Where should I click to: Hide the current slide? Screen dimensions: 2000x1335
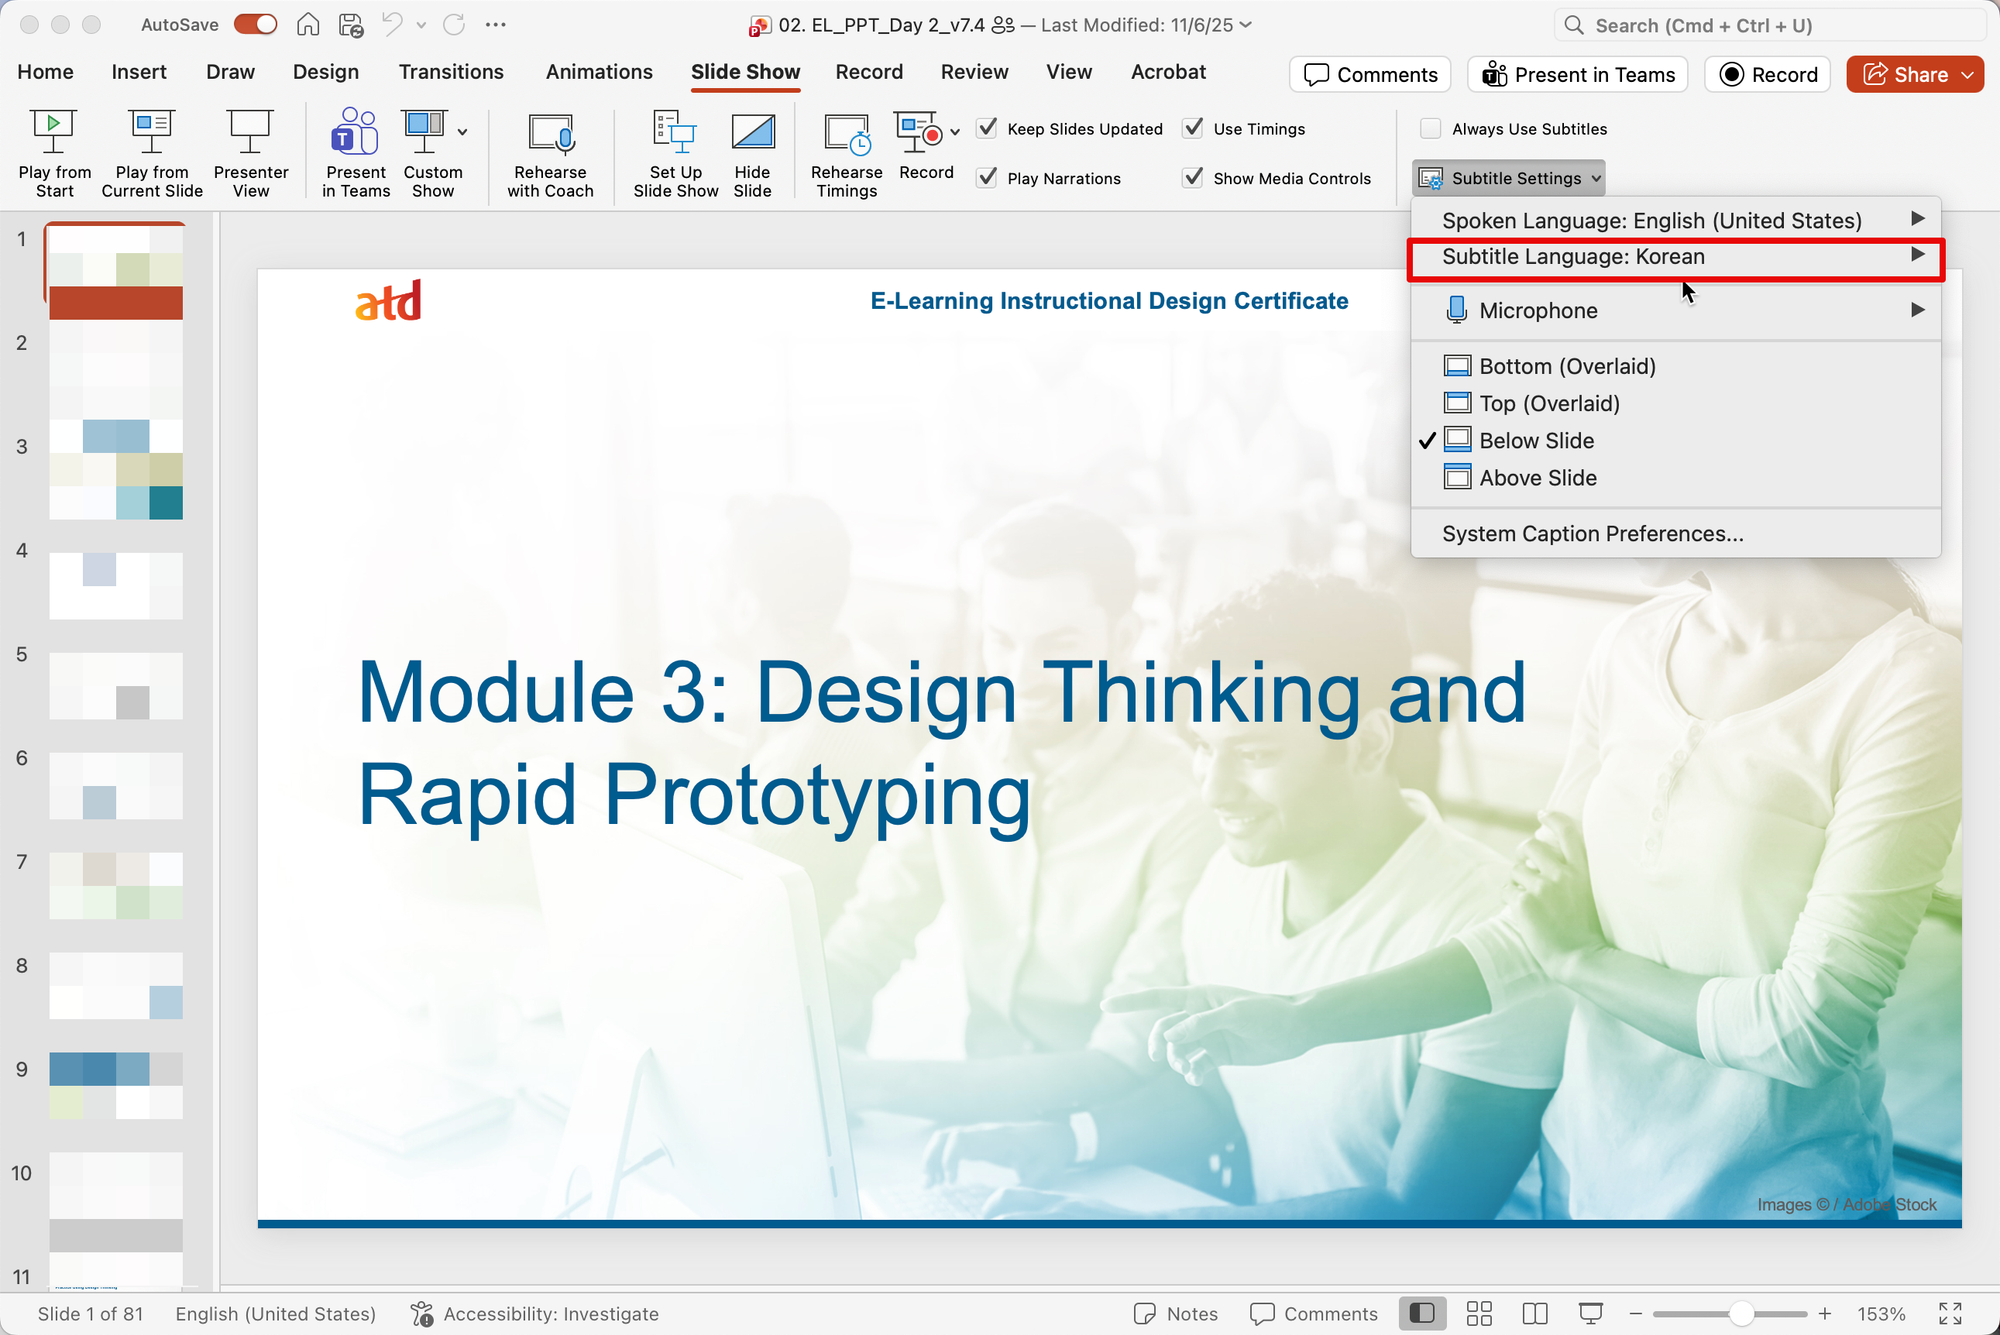point(752,152)
